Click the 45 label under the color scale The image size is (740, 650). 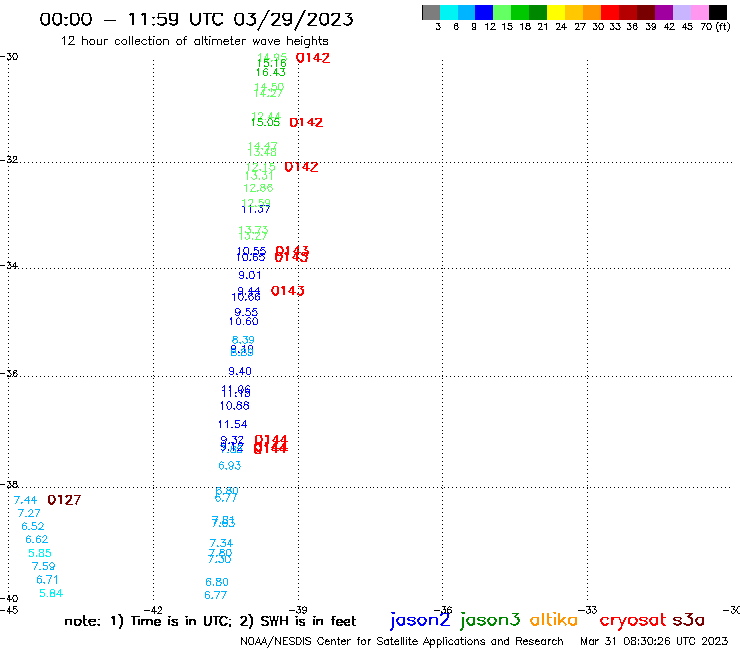pyautogui.click(x=687, y=27)
